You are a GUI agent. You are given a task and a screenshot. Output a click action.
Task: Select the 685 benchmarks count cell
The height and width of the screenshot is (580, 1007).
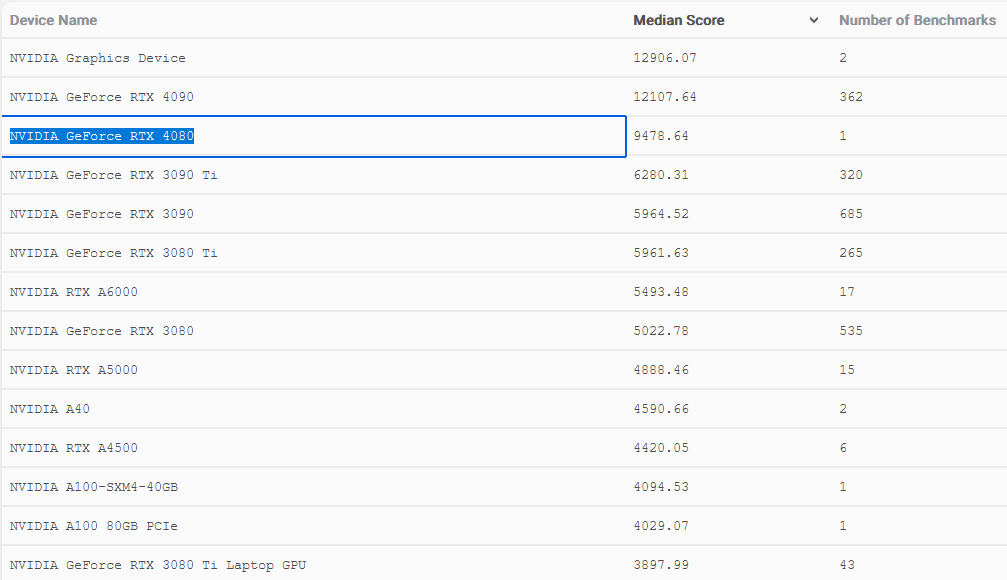click(x=851, y=214)
